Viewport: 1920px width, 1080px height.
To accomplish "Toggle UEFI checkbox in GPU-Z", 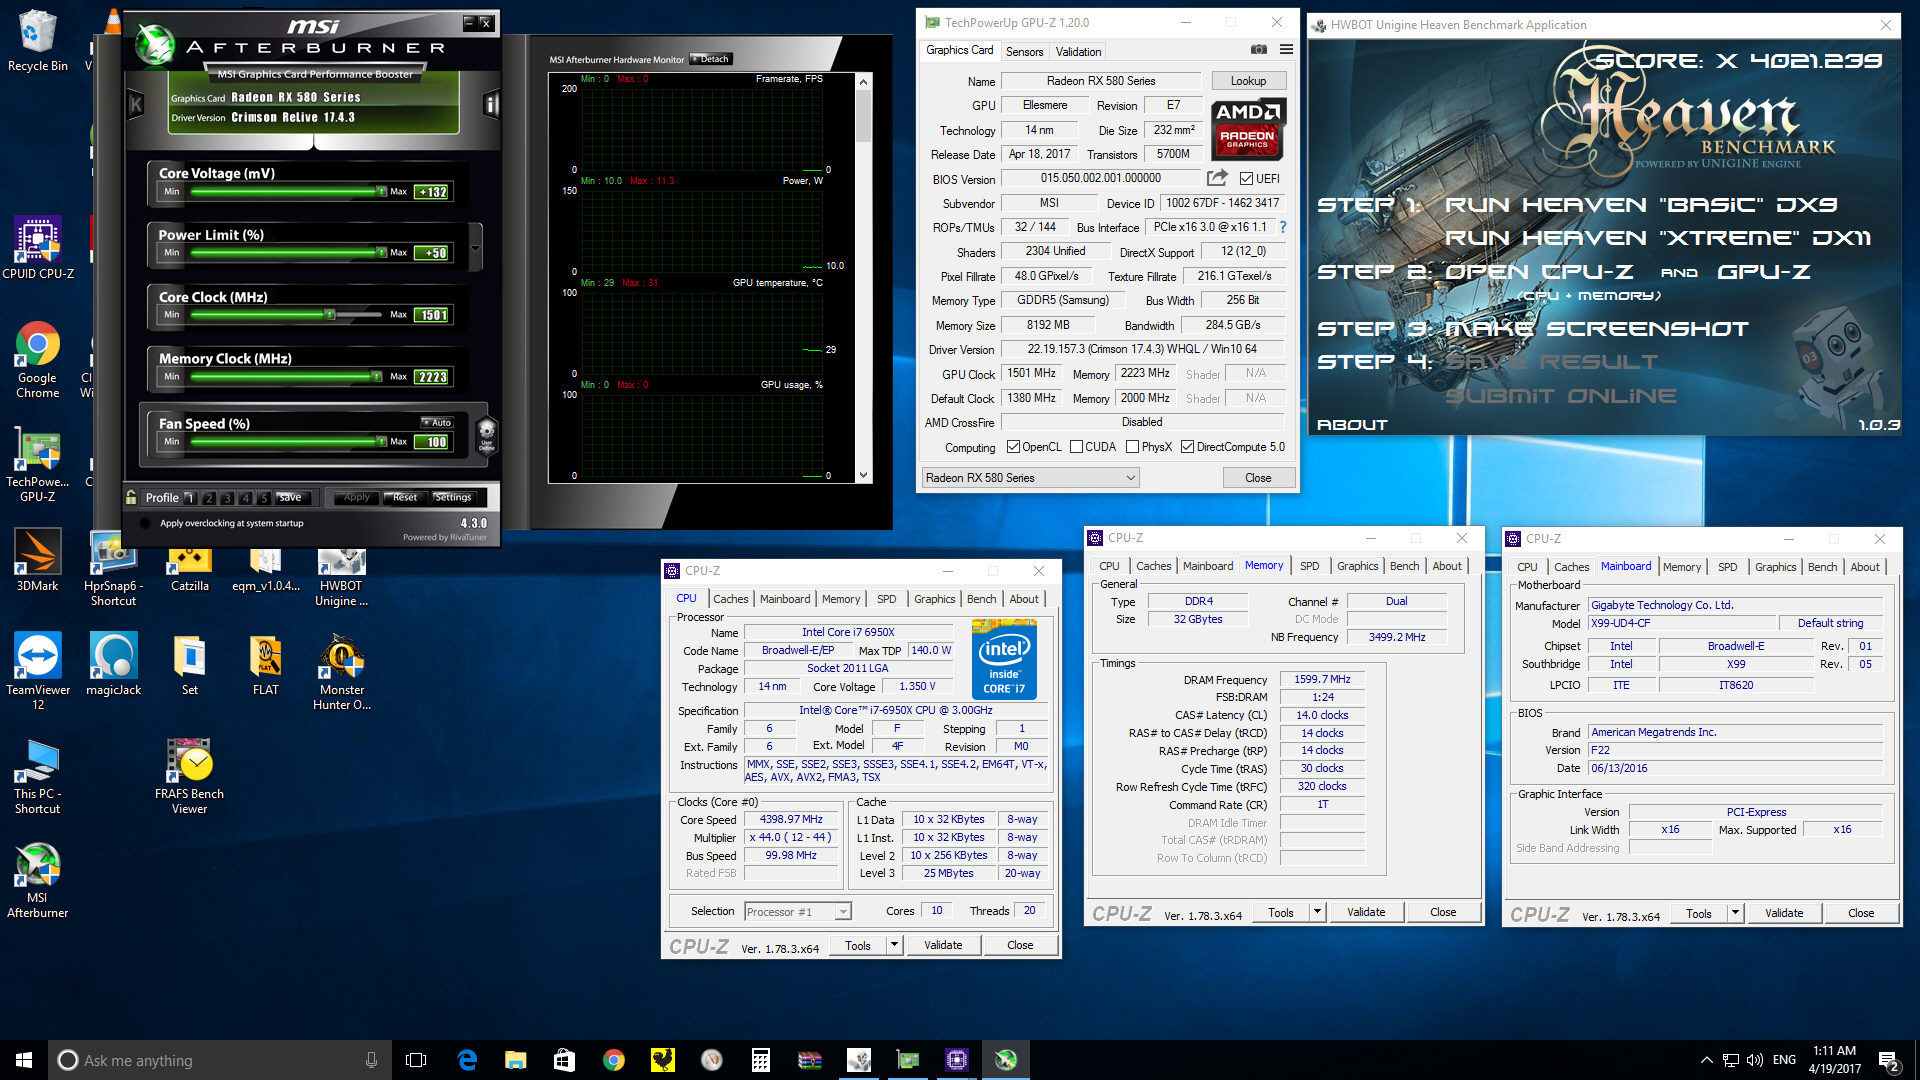I will click(1246, 178).
